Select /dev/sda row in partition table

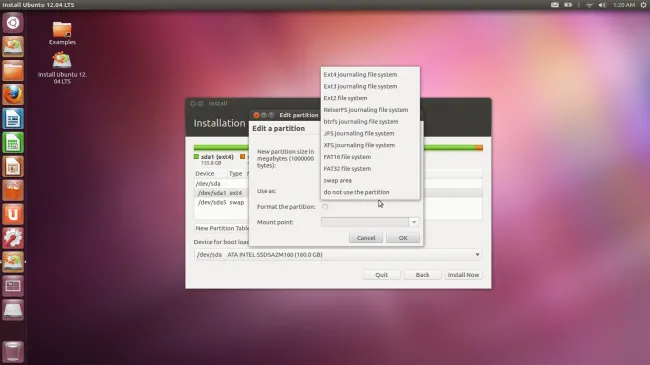221,183
